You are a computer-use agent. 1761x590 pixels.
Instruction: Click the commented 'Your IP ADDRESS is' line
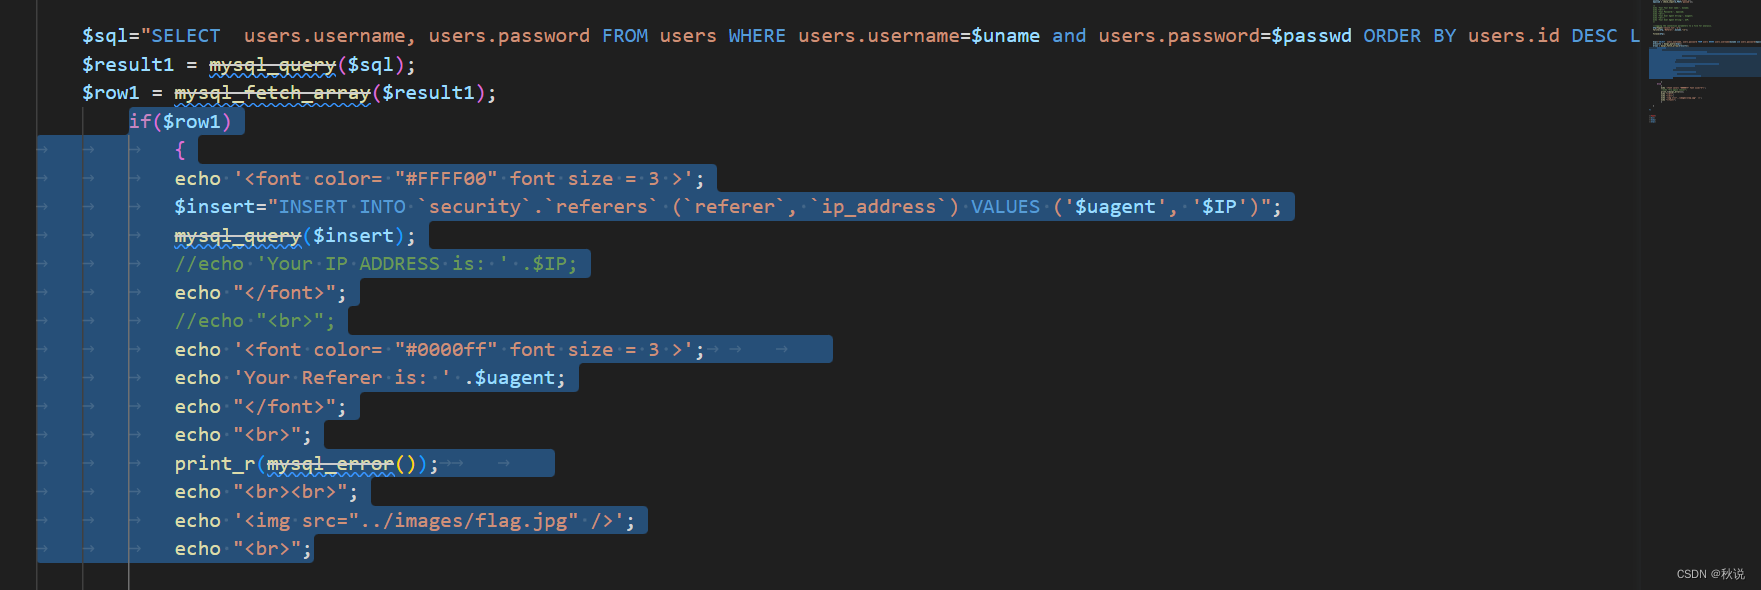coord(376,264)
